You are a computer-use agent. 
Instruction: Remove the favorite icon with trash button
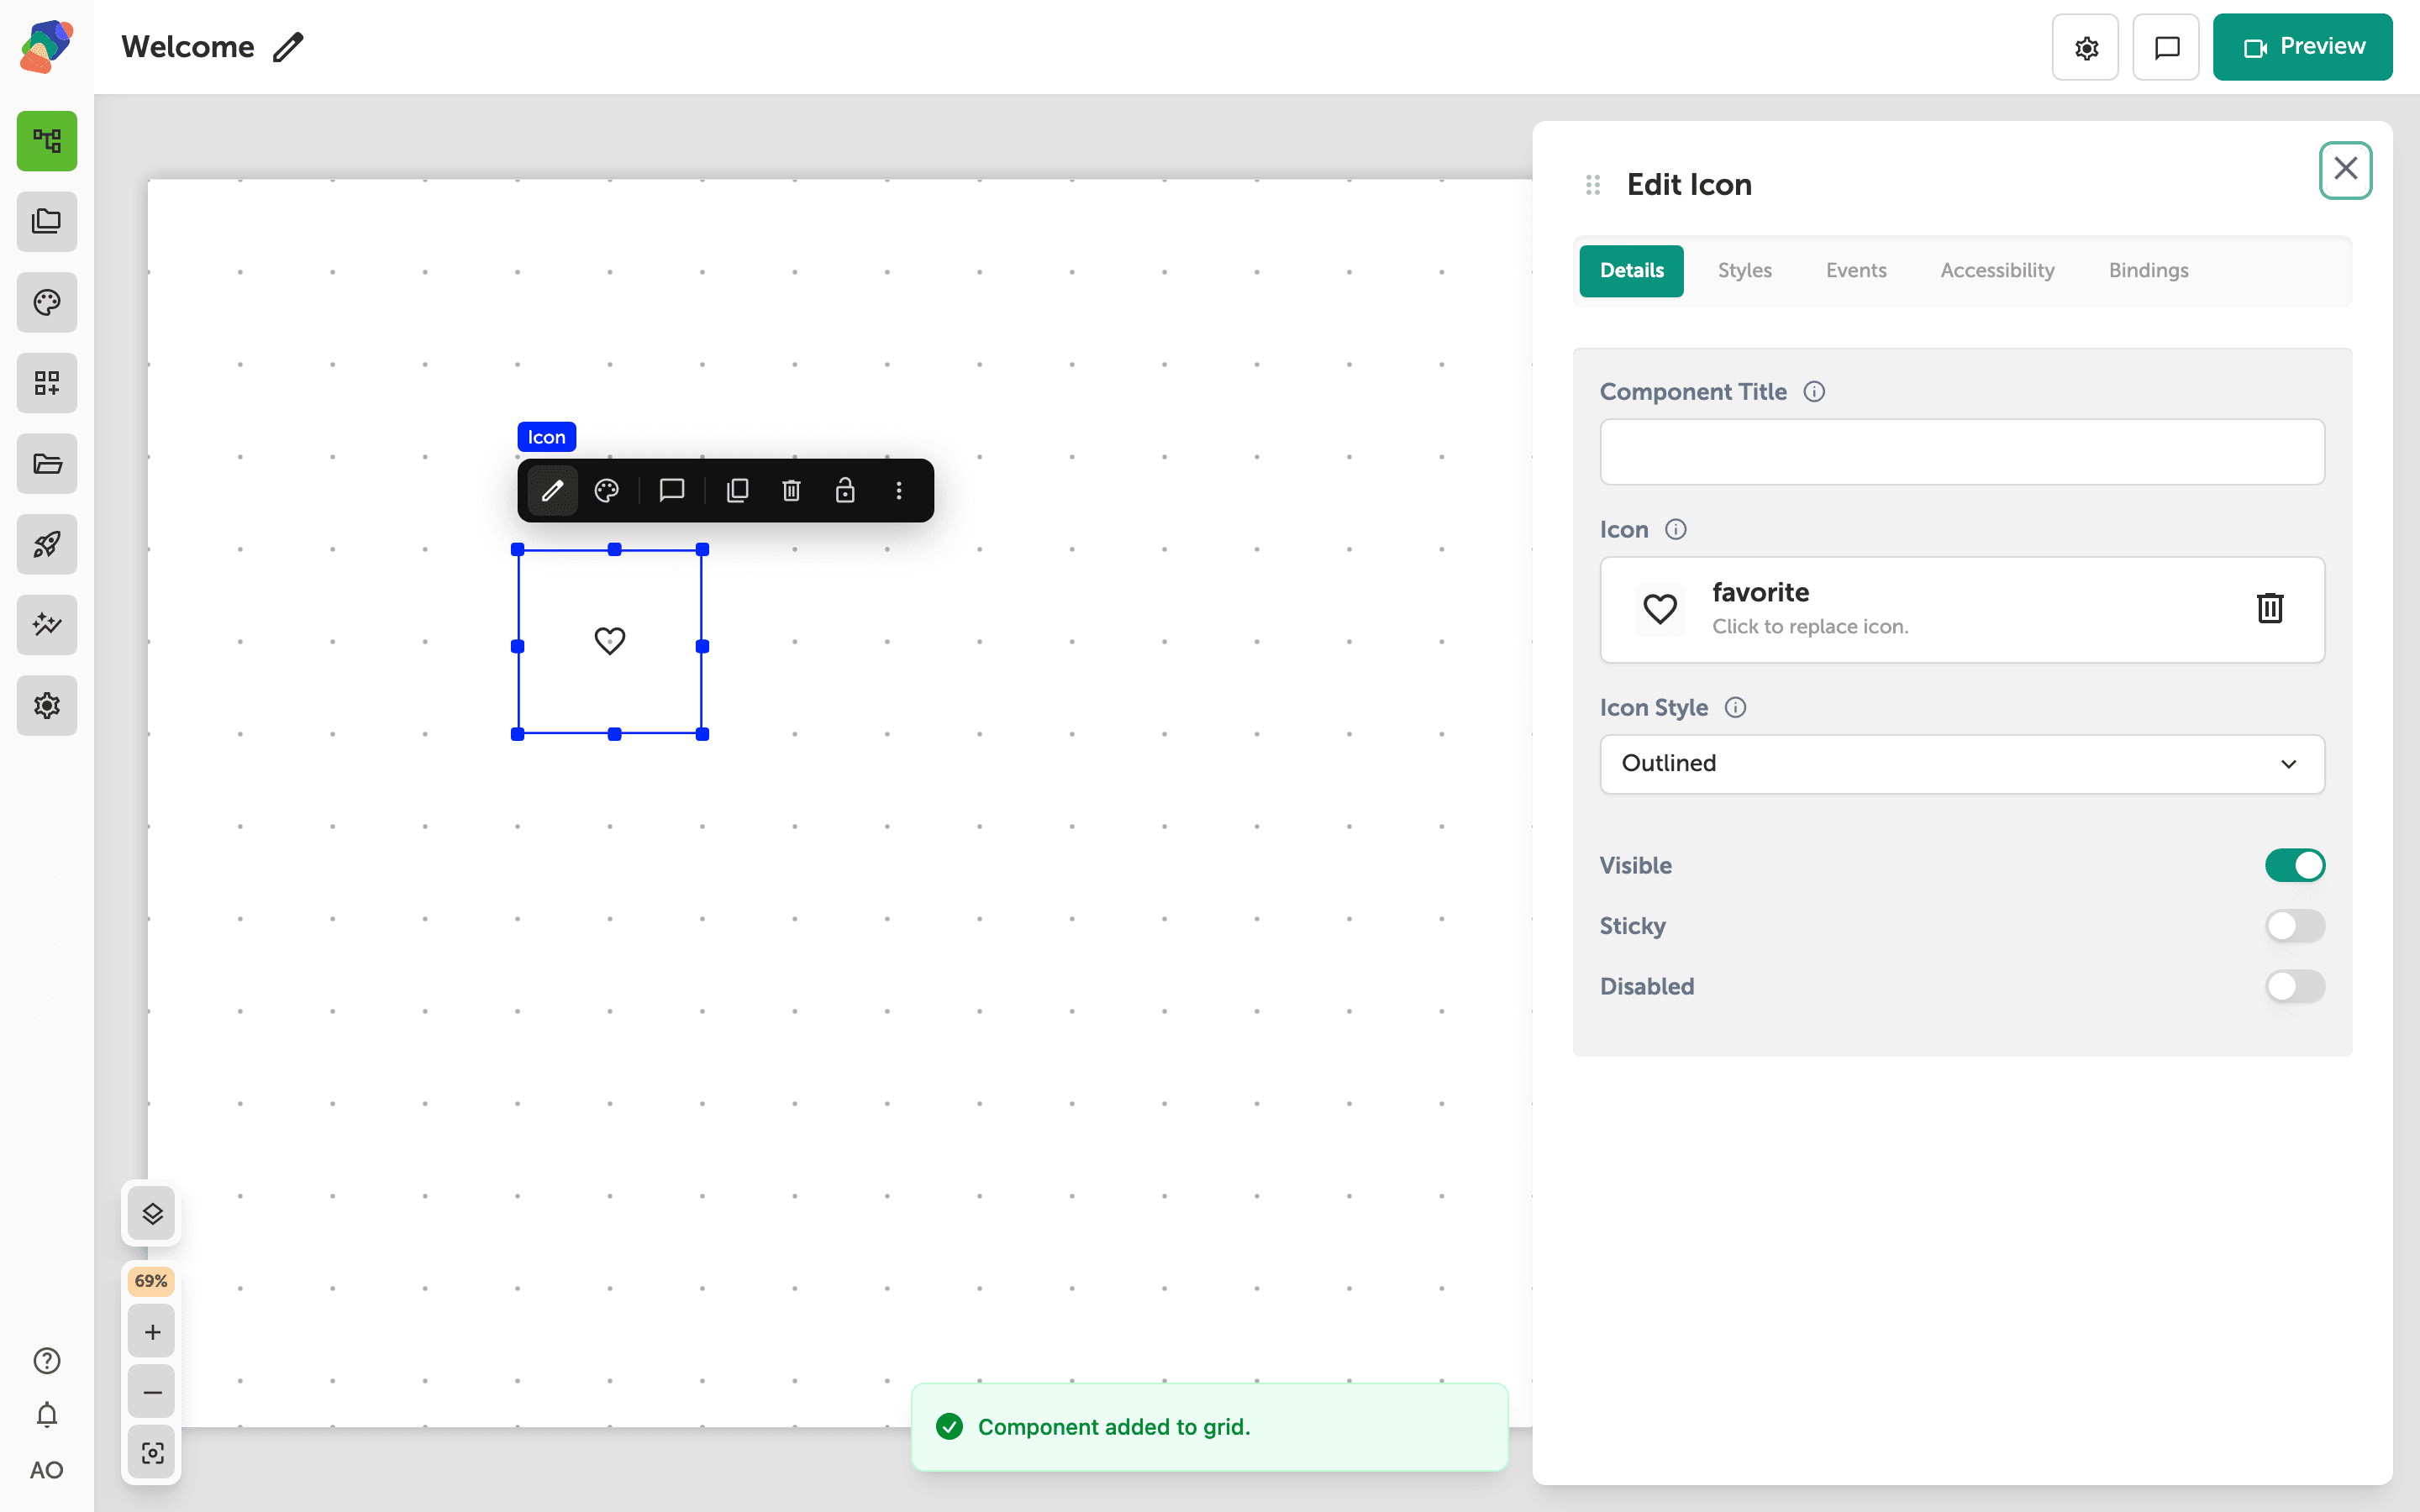(2270, 608)
